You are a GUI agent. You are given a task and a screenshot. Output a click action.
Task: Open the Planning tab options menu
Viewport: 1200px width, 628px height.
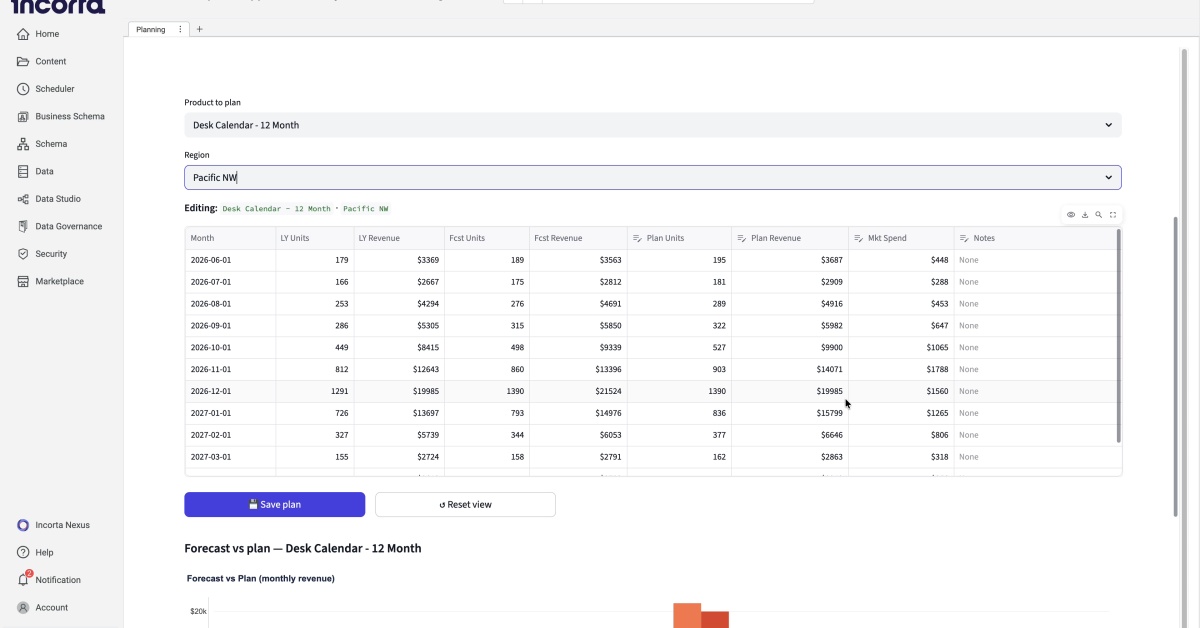pos(180,30)
